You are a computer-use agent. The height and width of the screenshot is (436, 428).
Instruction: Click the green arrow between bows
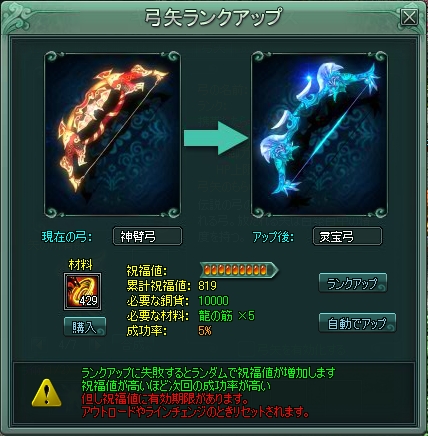217,138
